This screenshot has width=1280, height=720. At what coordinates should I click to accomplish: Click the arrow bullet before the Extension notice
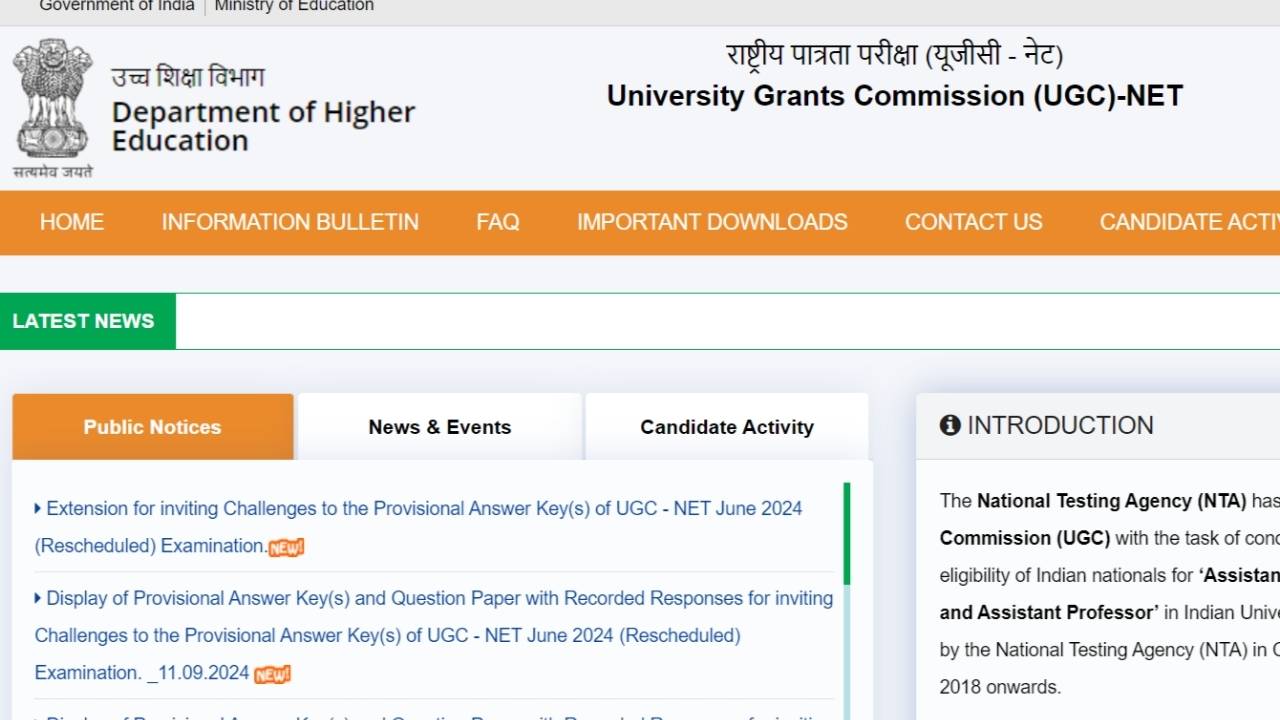tap(38, 508)
